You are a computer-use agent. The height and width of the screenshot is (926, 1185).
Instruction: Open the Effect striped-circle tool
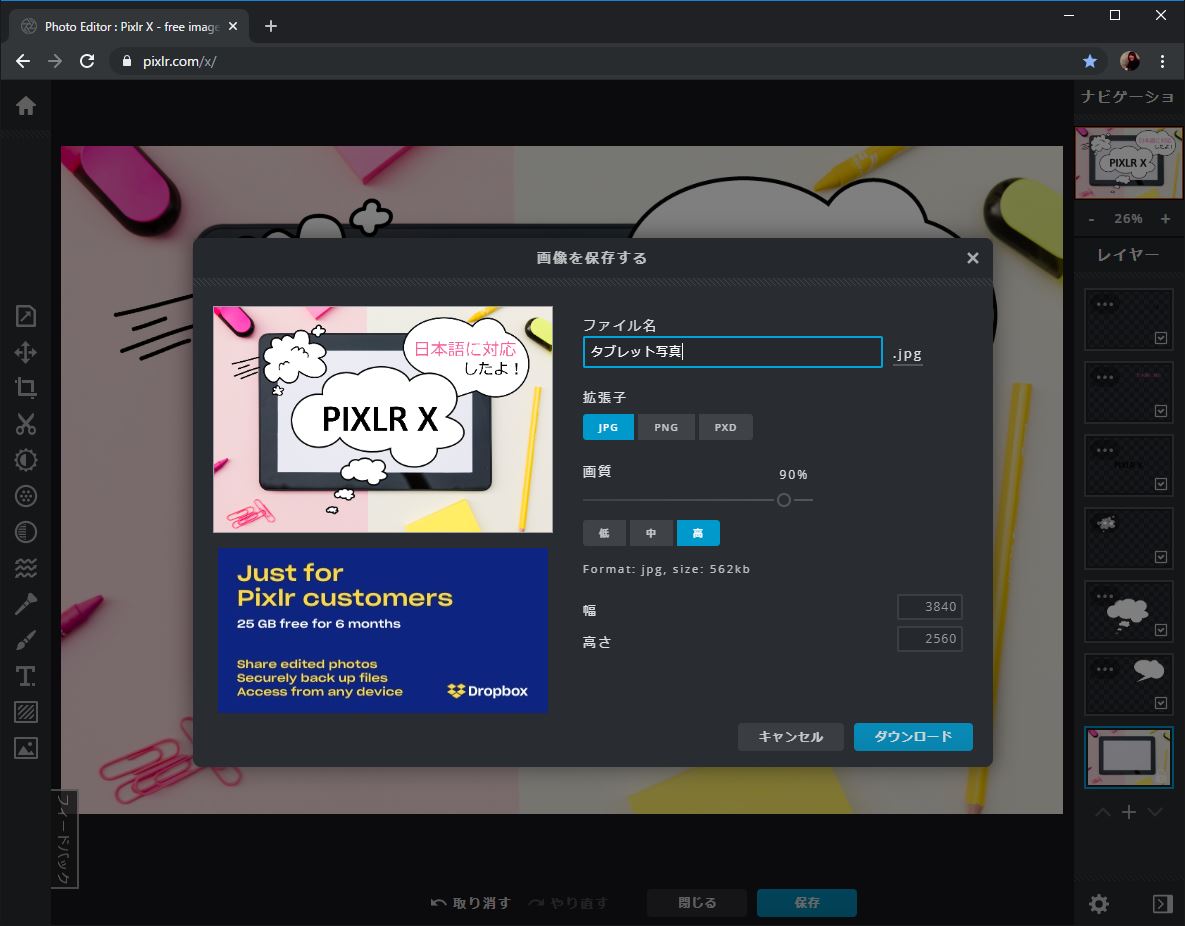(26, 532)
